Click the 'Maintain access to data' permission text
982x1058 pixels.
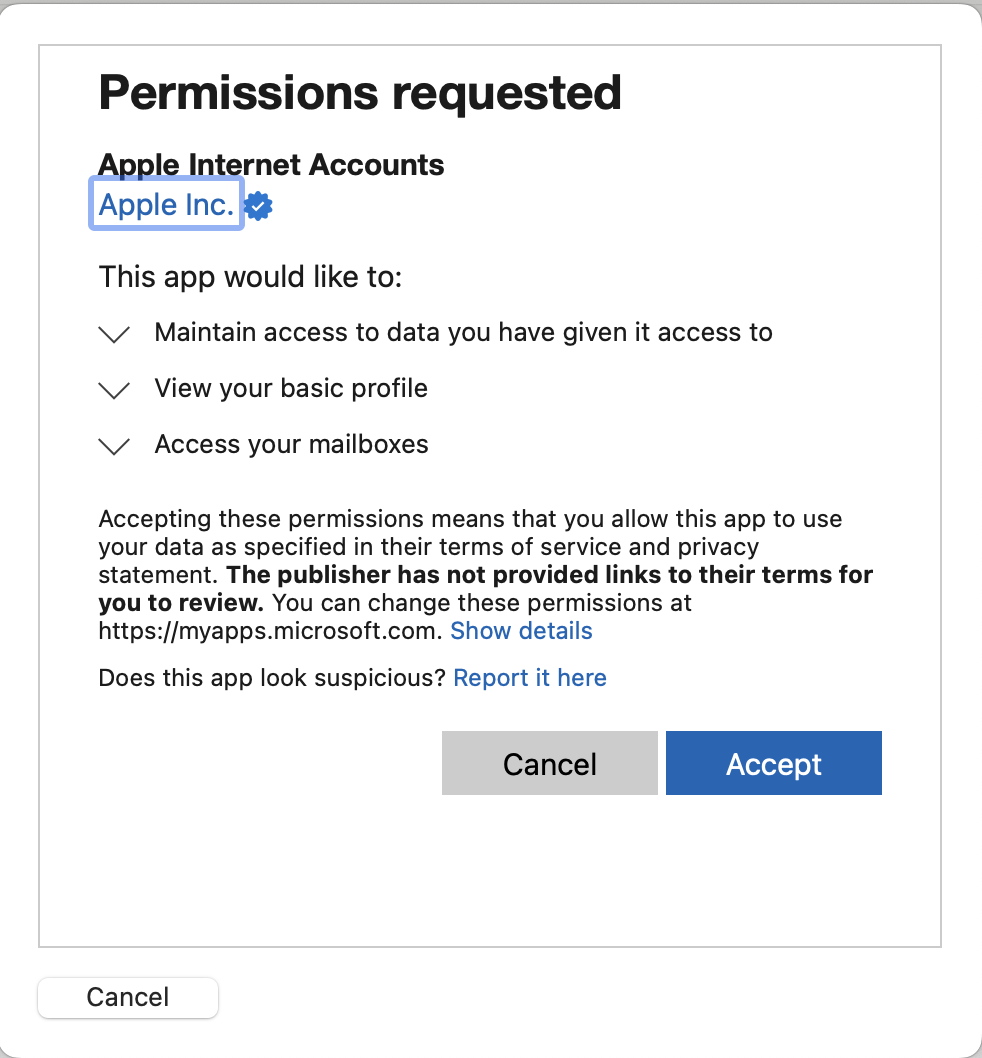point(463,332)
